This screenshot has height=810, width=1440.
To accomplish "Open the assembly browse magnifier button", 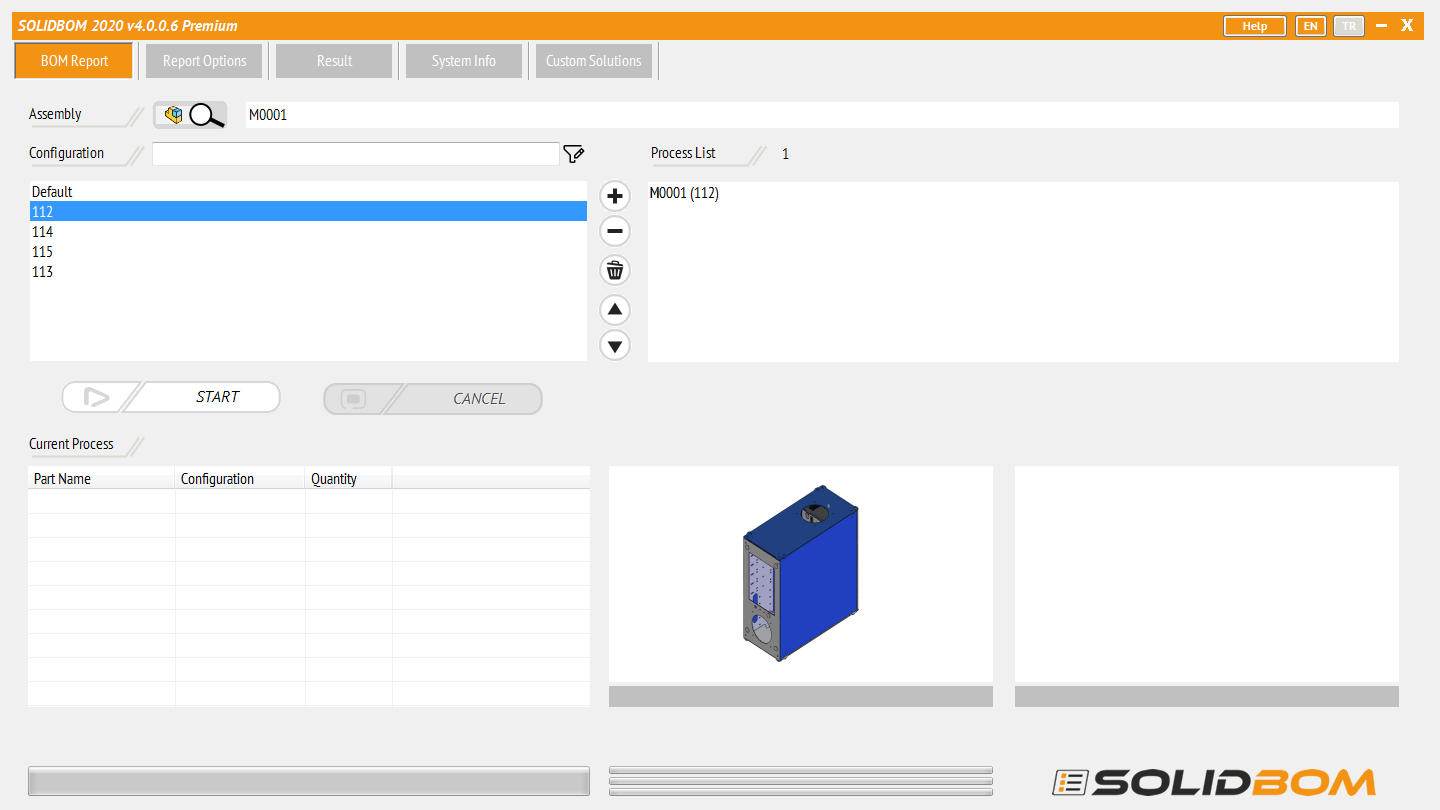I will coord(190,115).
